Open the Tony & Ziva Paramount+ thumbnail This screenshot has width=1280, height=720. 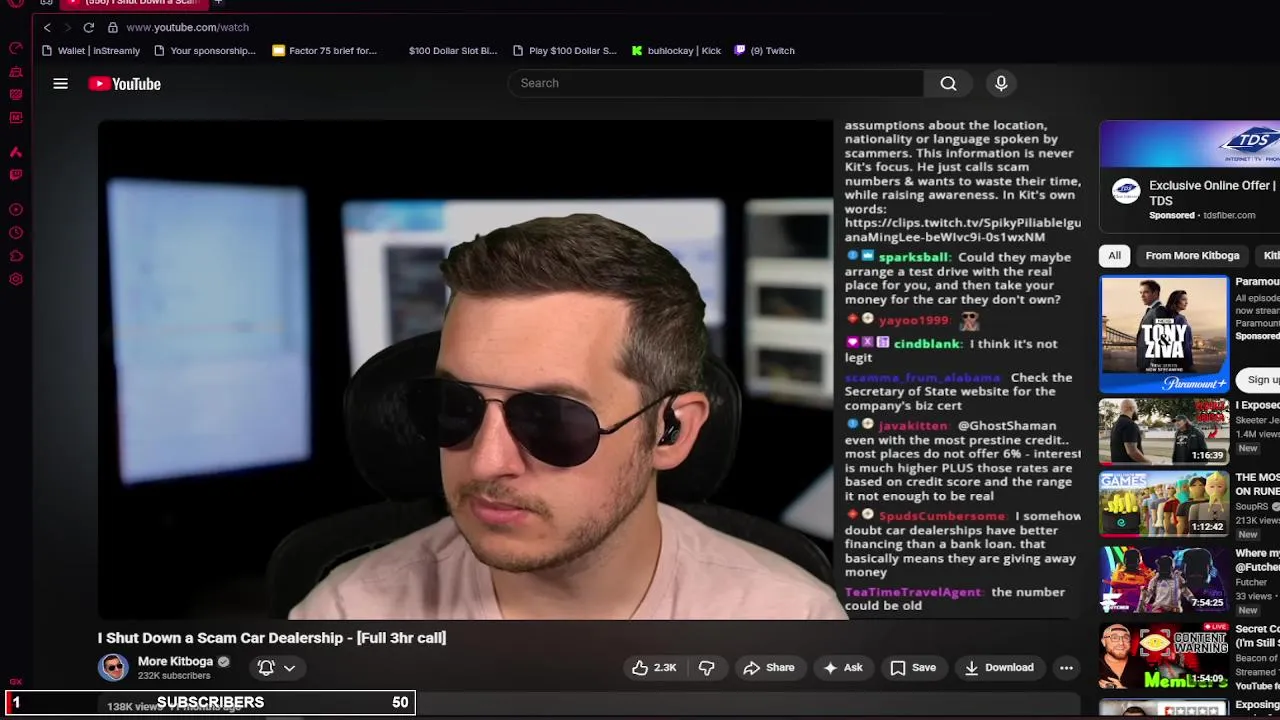tap(1164, 333)
